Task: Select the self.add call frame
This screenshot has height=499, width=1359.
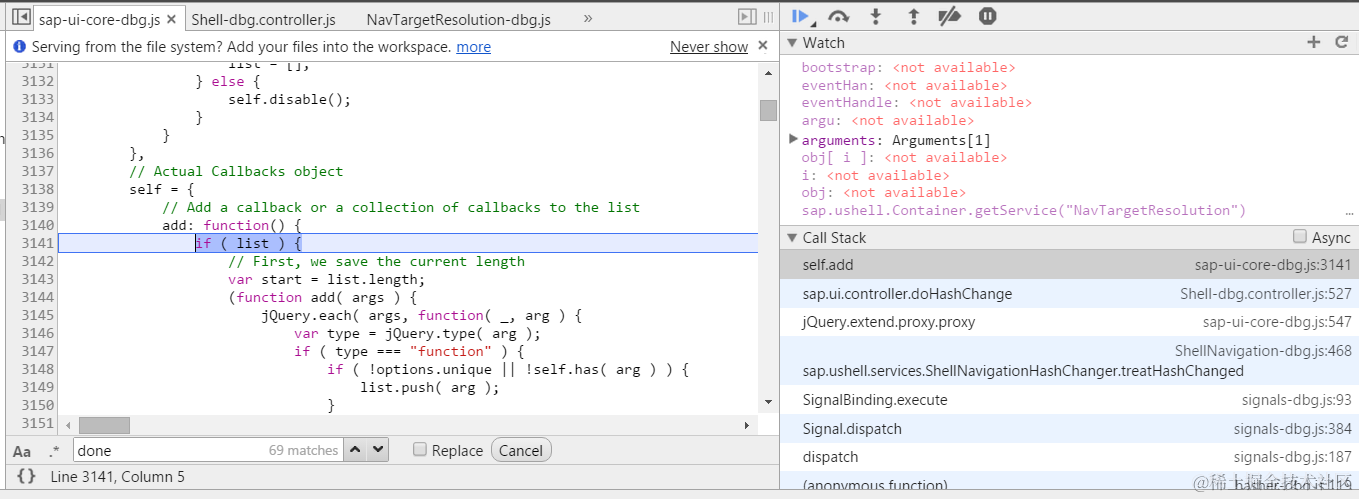Action: click(x=1069, y=265)
